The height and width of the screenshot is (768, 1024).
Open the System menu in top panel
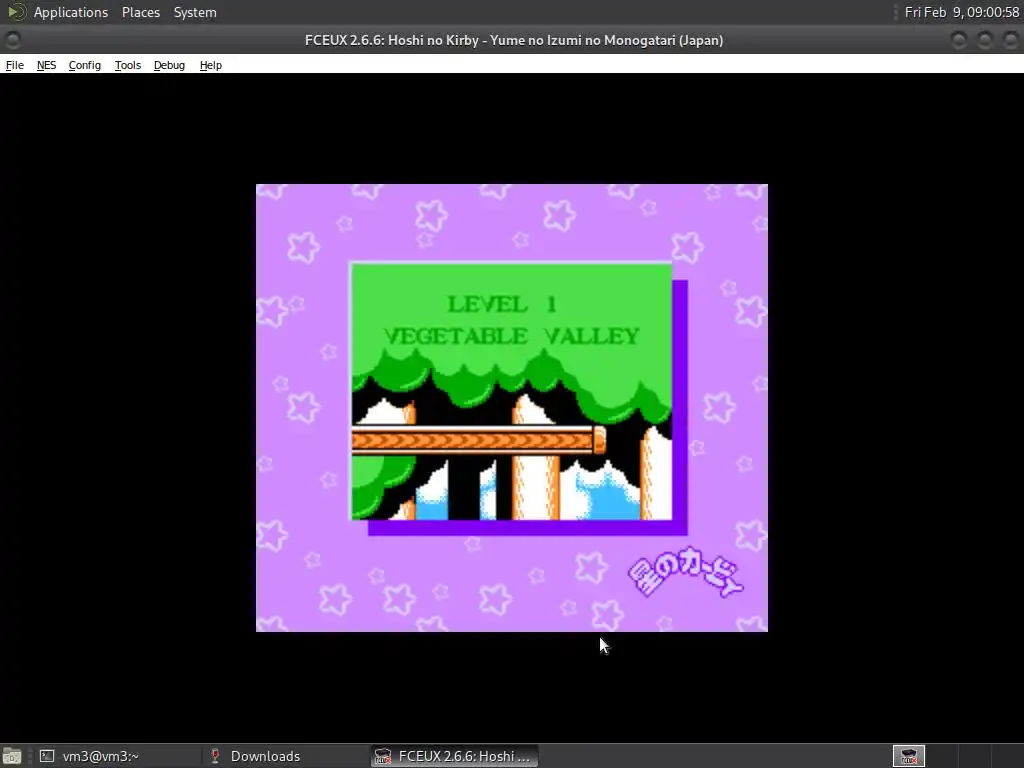click(195, 12)
